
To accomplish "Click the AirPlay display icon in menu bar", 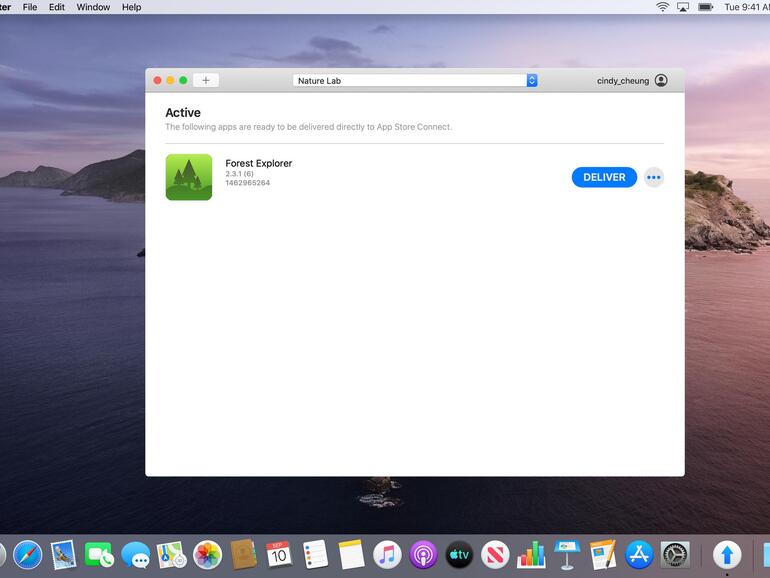I will click(x=683, y=7).
